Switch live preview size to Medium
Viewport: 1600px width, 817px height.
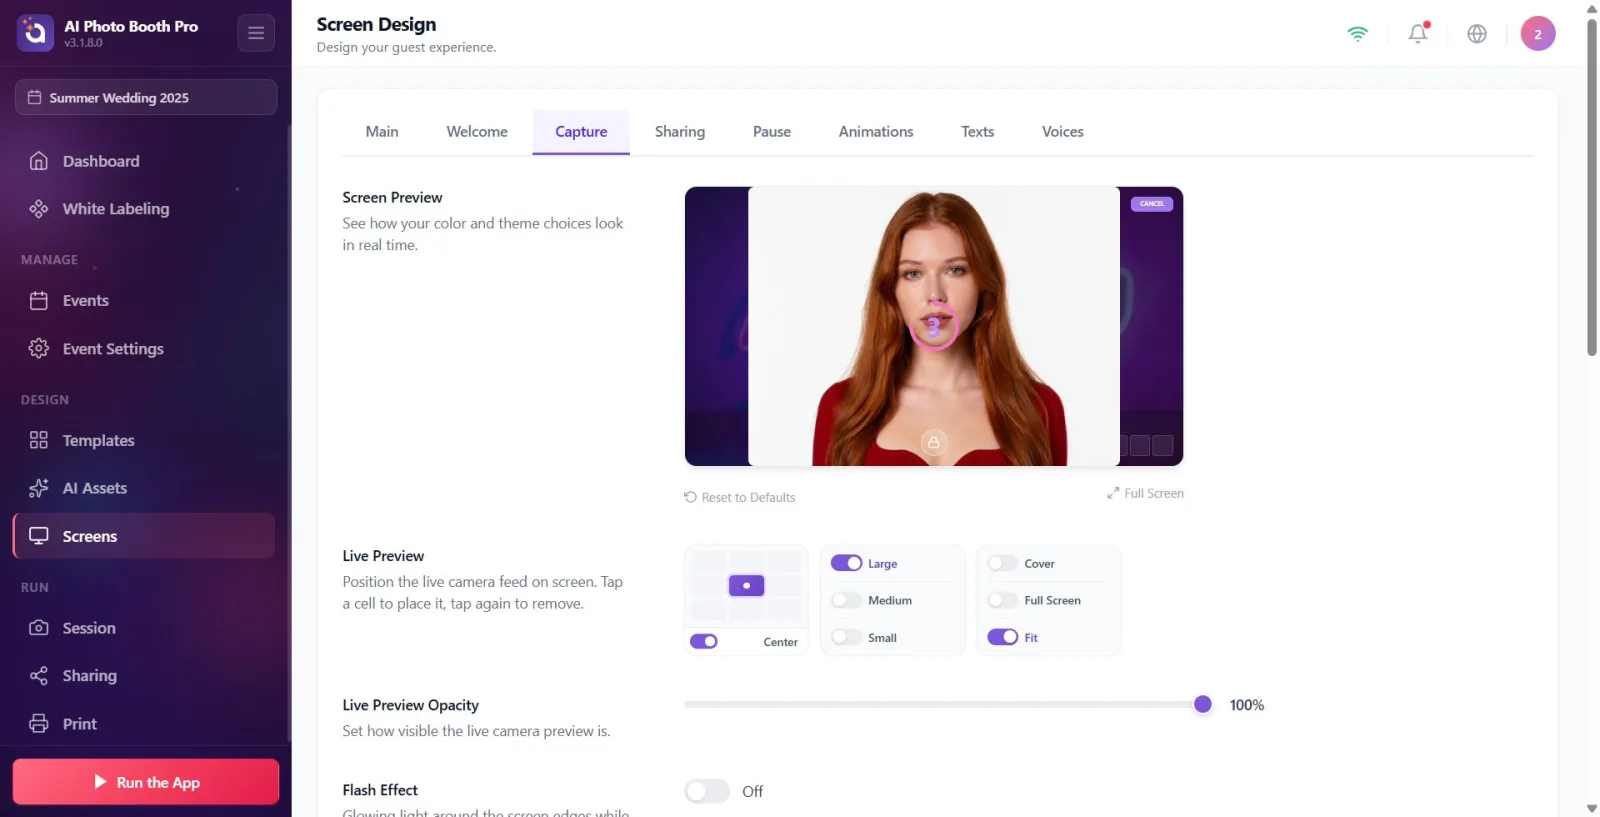pos(846,600)
